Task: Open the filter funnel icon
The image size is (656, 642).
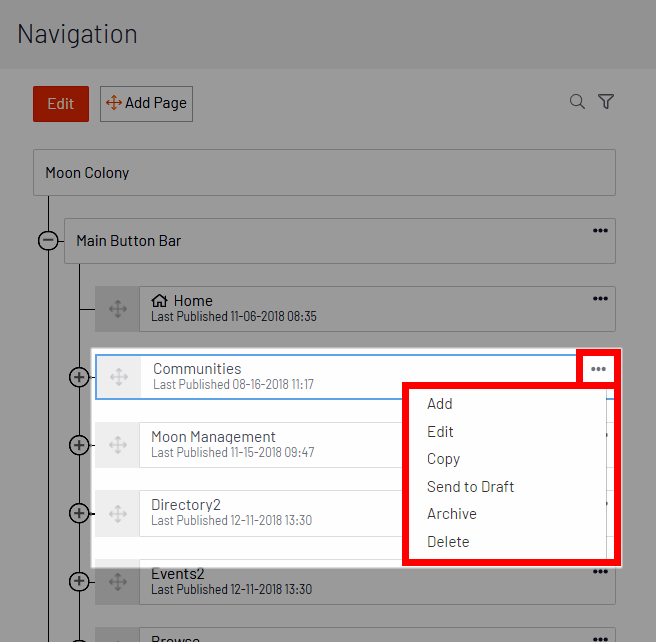Action: tap(606, 102)
